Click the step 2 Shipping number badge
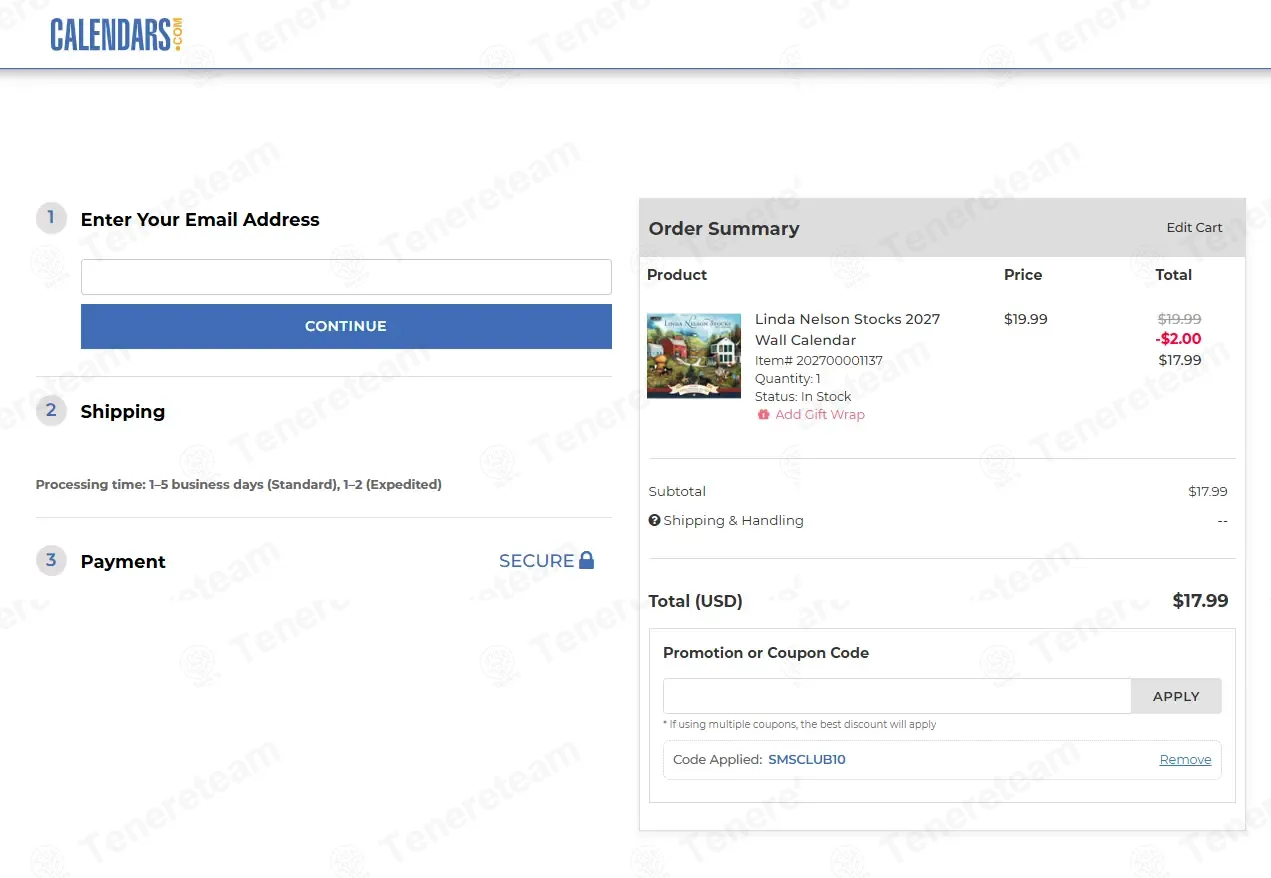Viewport: 1271px width, 878px height. 51,410
